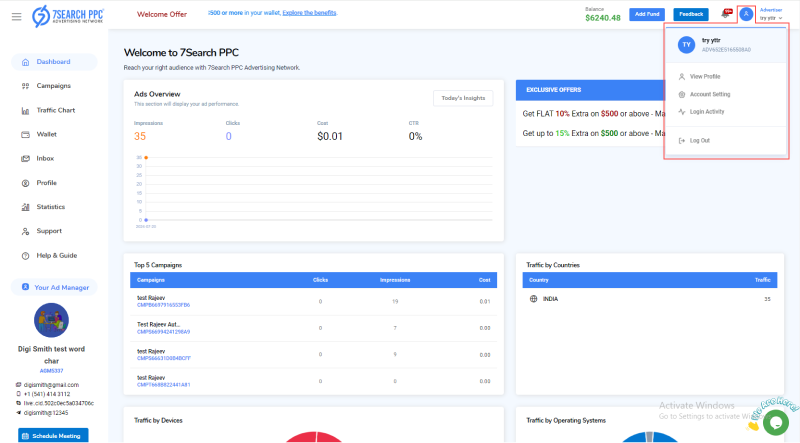Click the Help & Guide icon

[26, 256]
